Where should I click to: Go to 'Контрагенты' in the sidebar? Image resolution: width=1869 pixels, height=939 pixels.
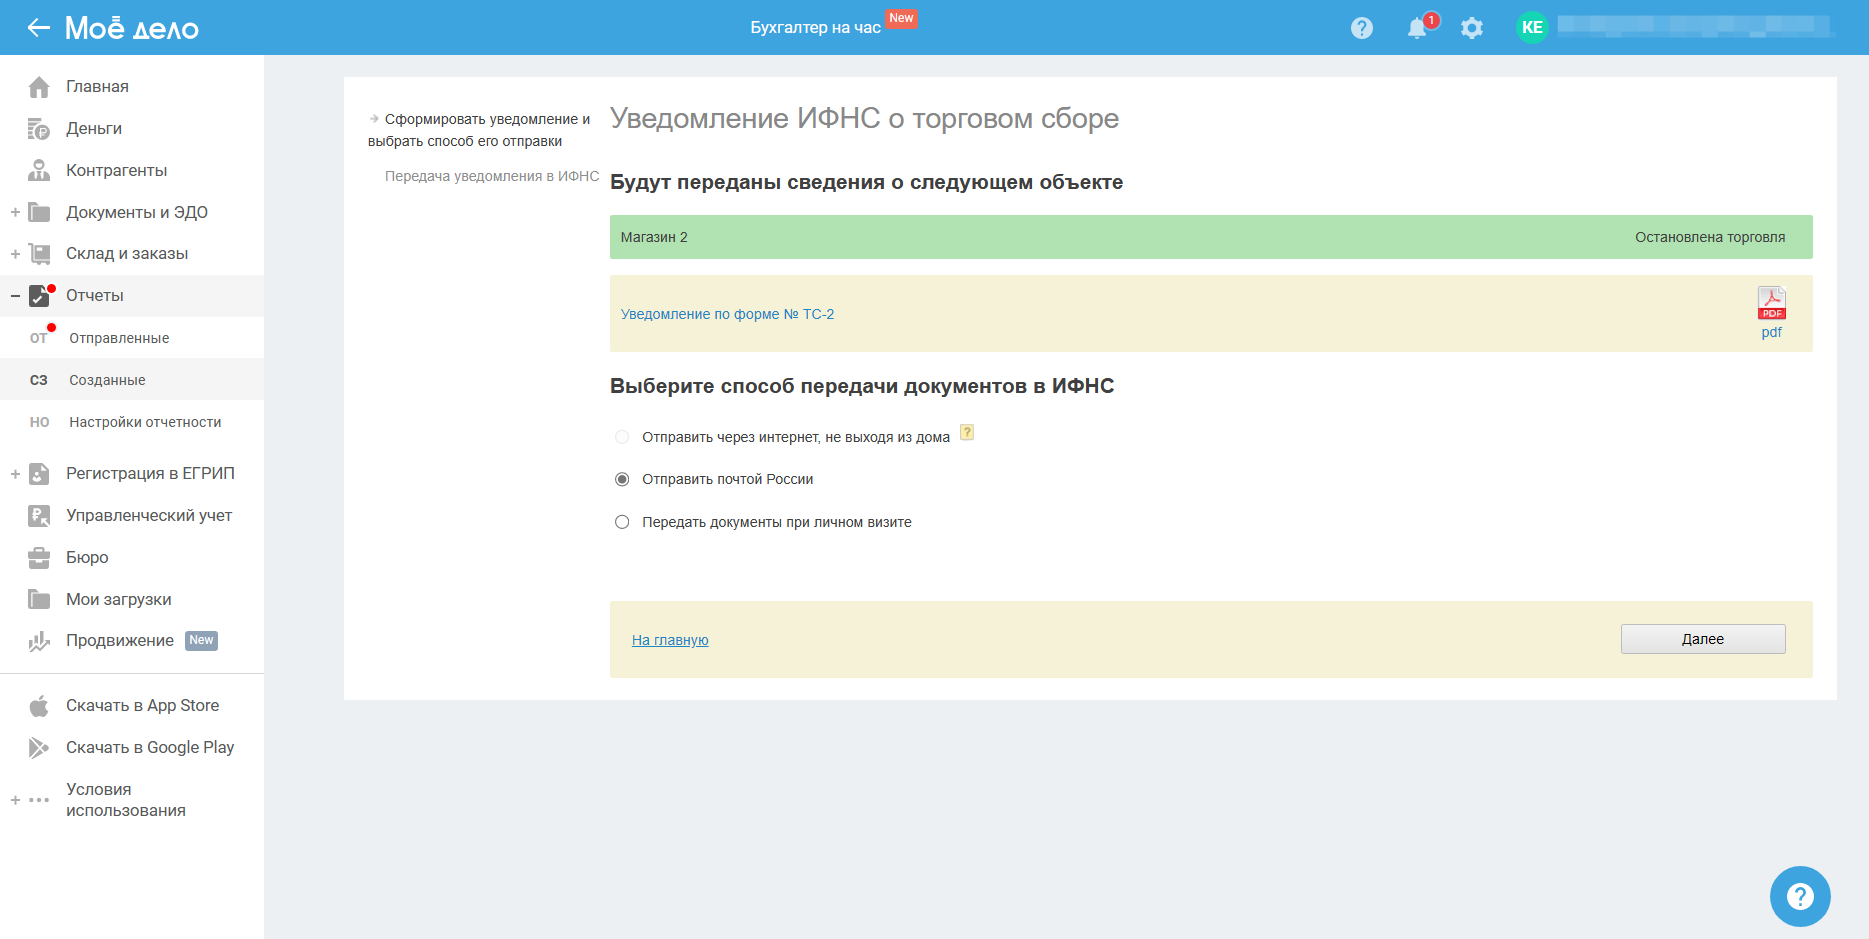116,171
